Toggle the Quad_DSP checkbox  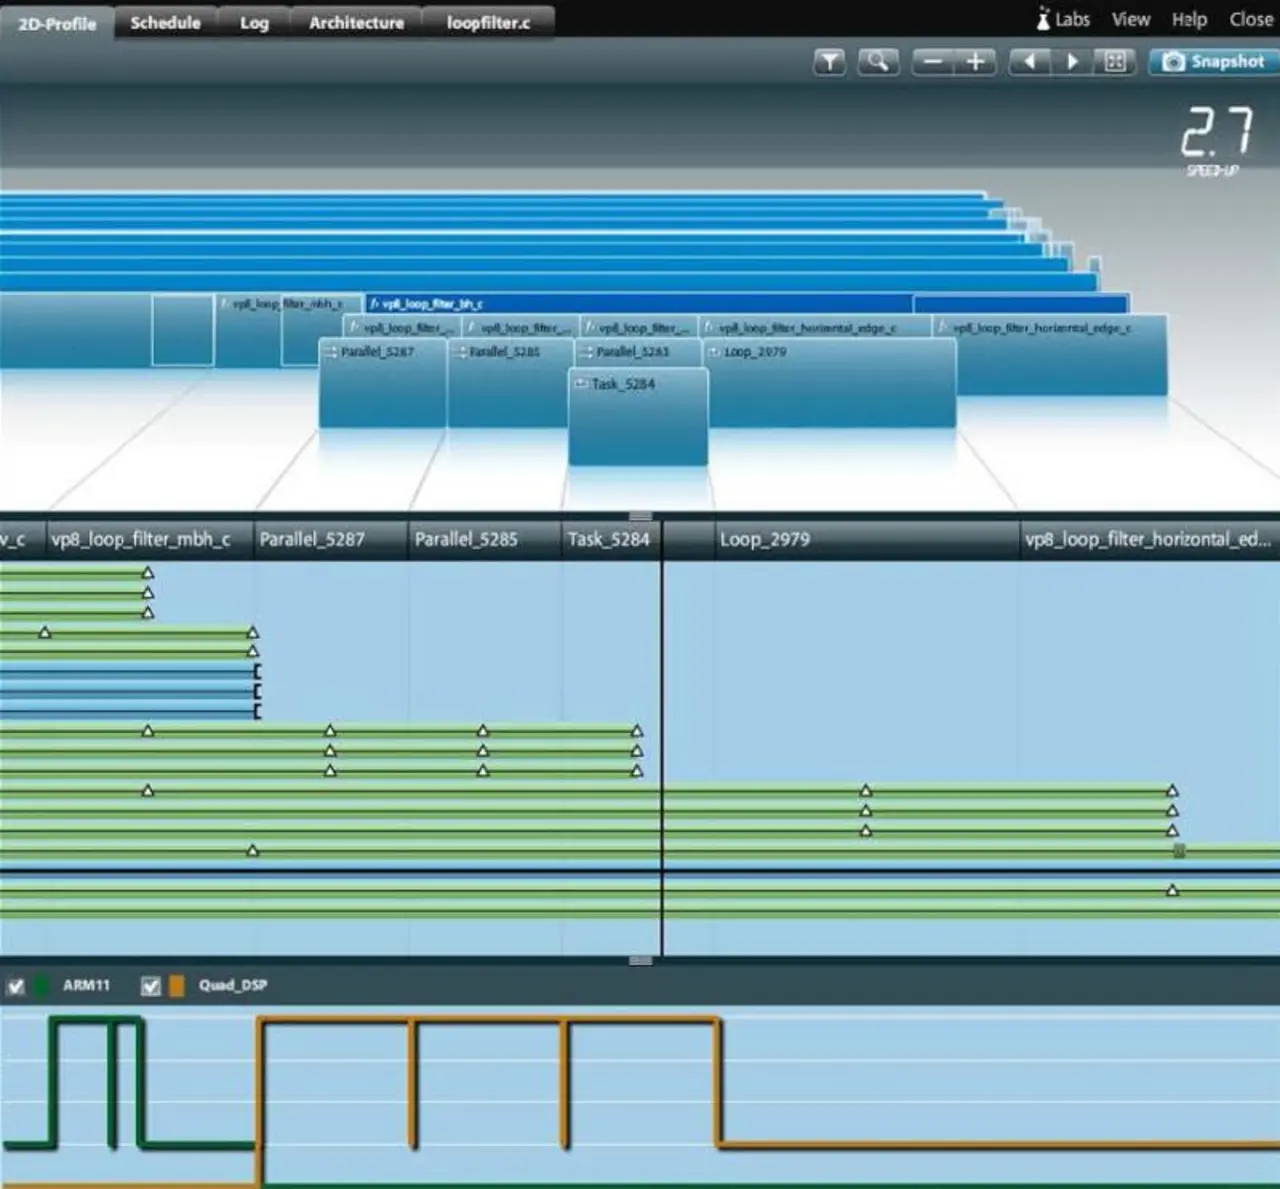(x=151, y=987)
